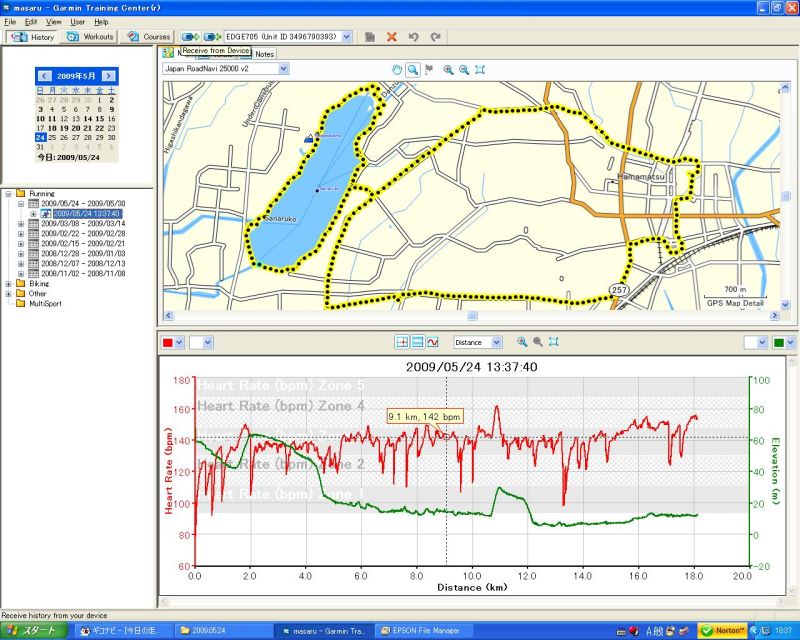This screenshot has width=800, height=640.
Task: Open the Japan RoadNavi map dropdown
Action: 284,68
